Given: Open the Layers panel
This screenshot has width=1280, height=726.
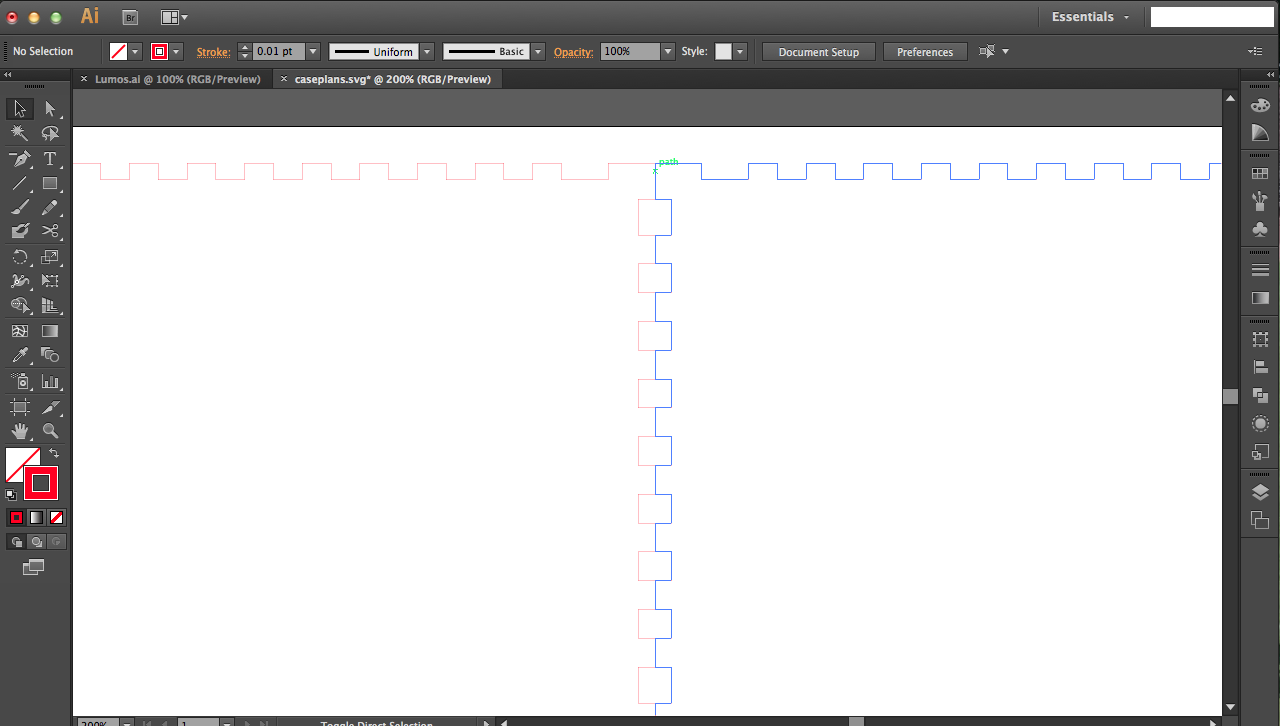Looking at the screenshot, I should point(1260,492).
